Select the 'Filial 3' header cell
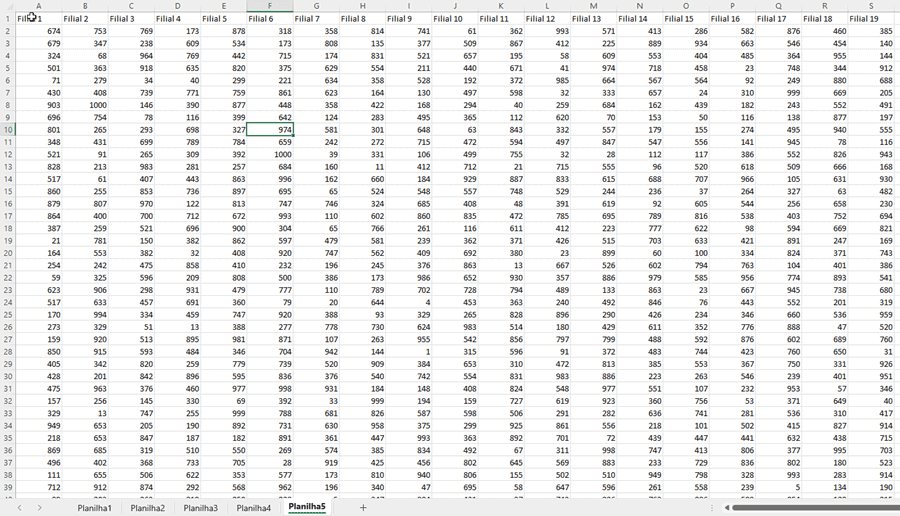Screen dimensions: 900x516 131,18
